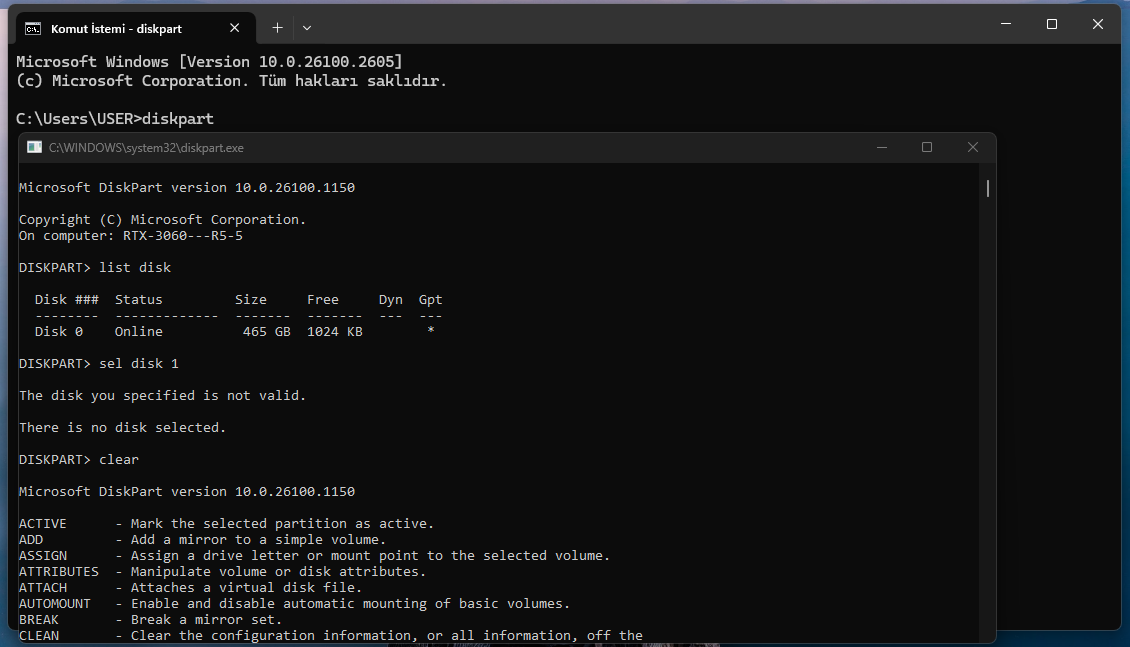Click the 'C:\WINDOWS\system32\diskpart.exe' title text
This screenshot has width=1130, height=647.
pos(146,148)
